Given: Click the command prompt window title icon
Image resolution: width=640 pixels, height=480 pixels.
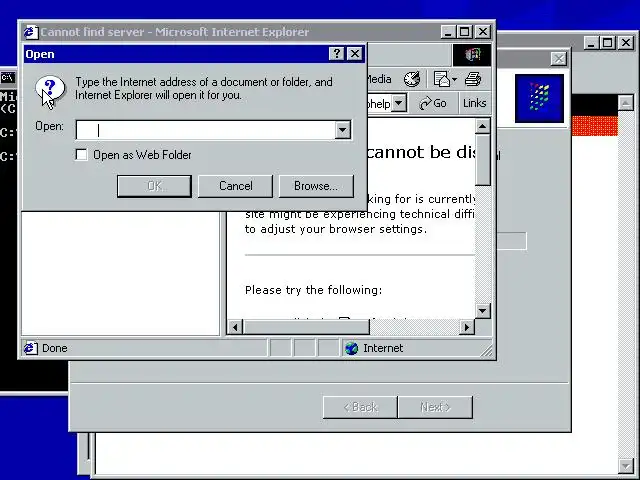Looking at the screenshot, I should click(x=8, y=77).
